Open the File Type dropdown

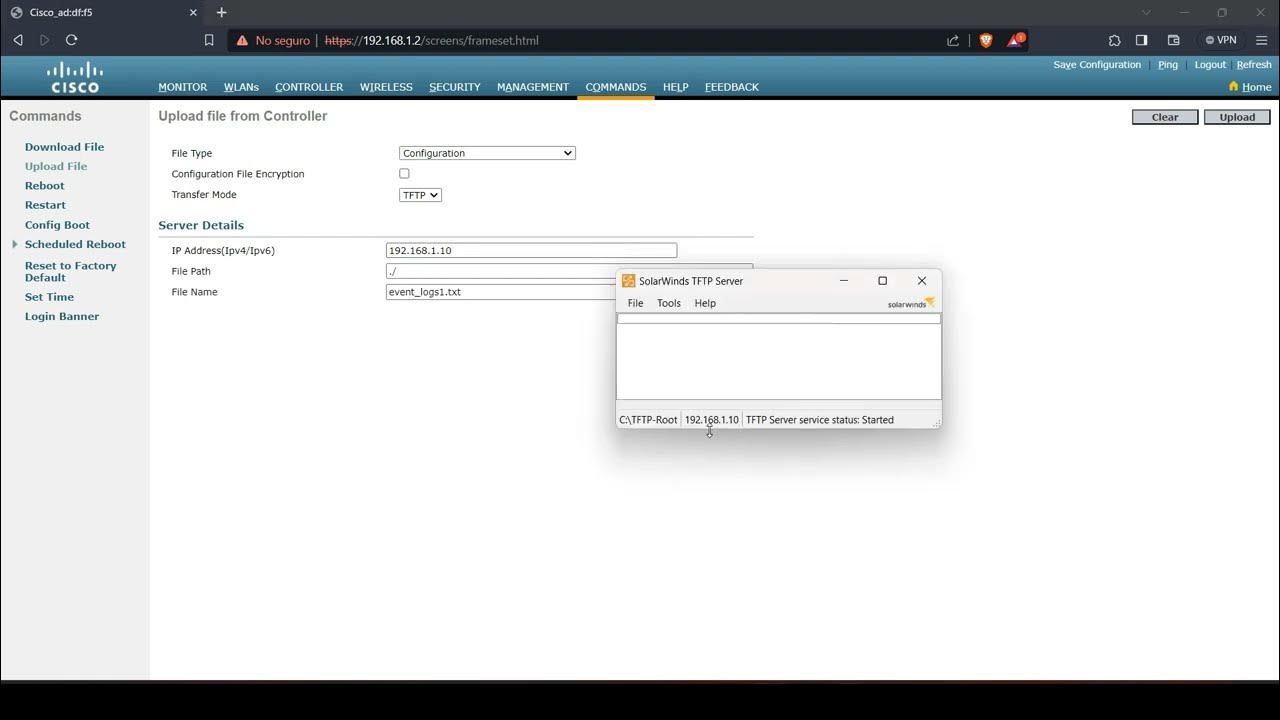(487, 153)
